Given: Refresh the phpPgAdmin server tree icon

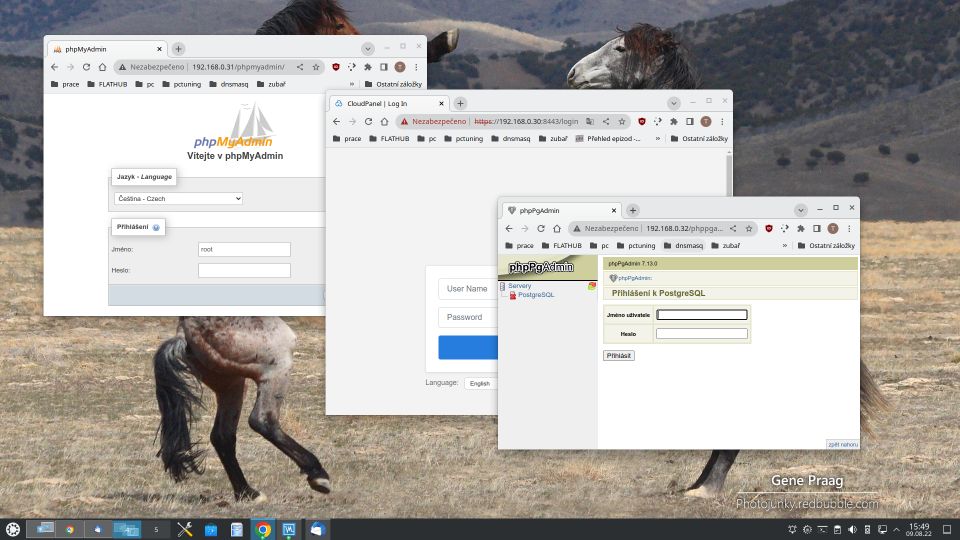Looking at the screenshot, I should click(x=591, y=286).
